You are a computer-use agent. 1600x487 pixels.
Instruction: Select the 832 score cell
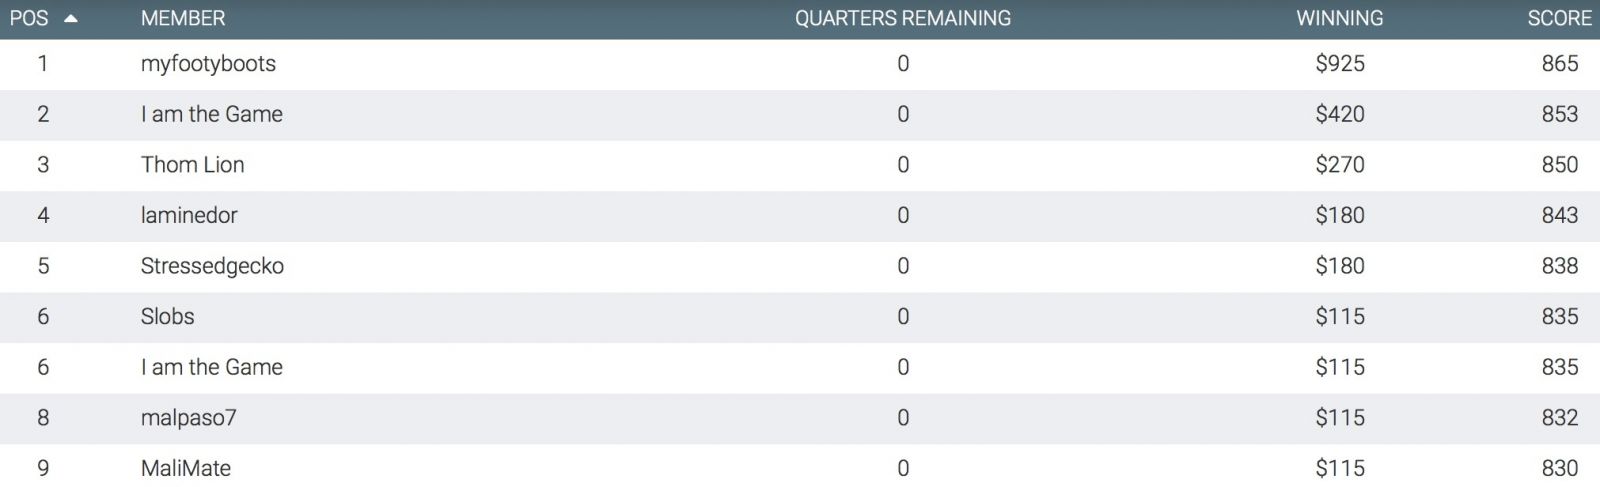1560,418
